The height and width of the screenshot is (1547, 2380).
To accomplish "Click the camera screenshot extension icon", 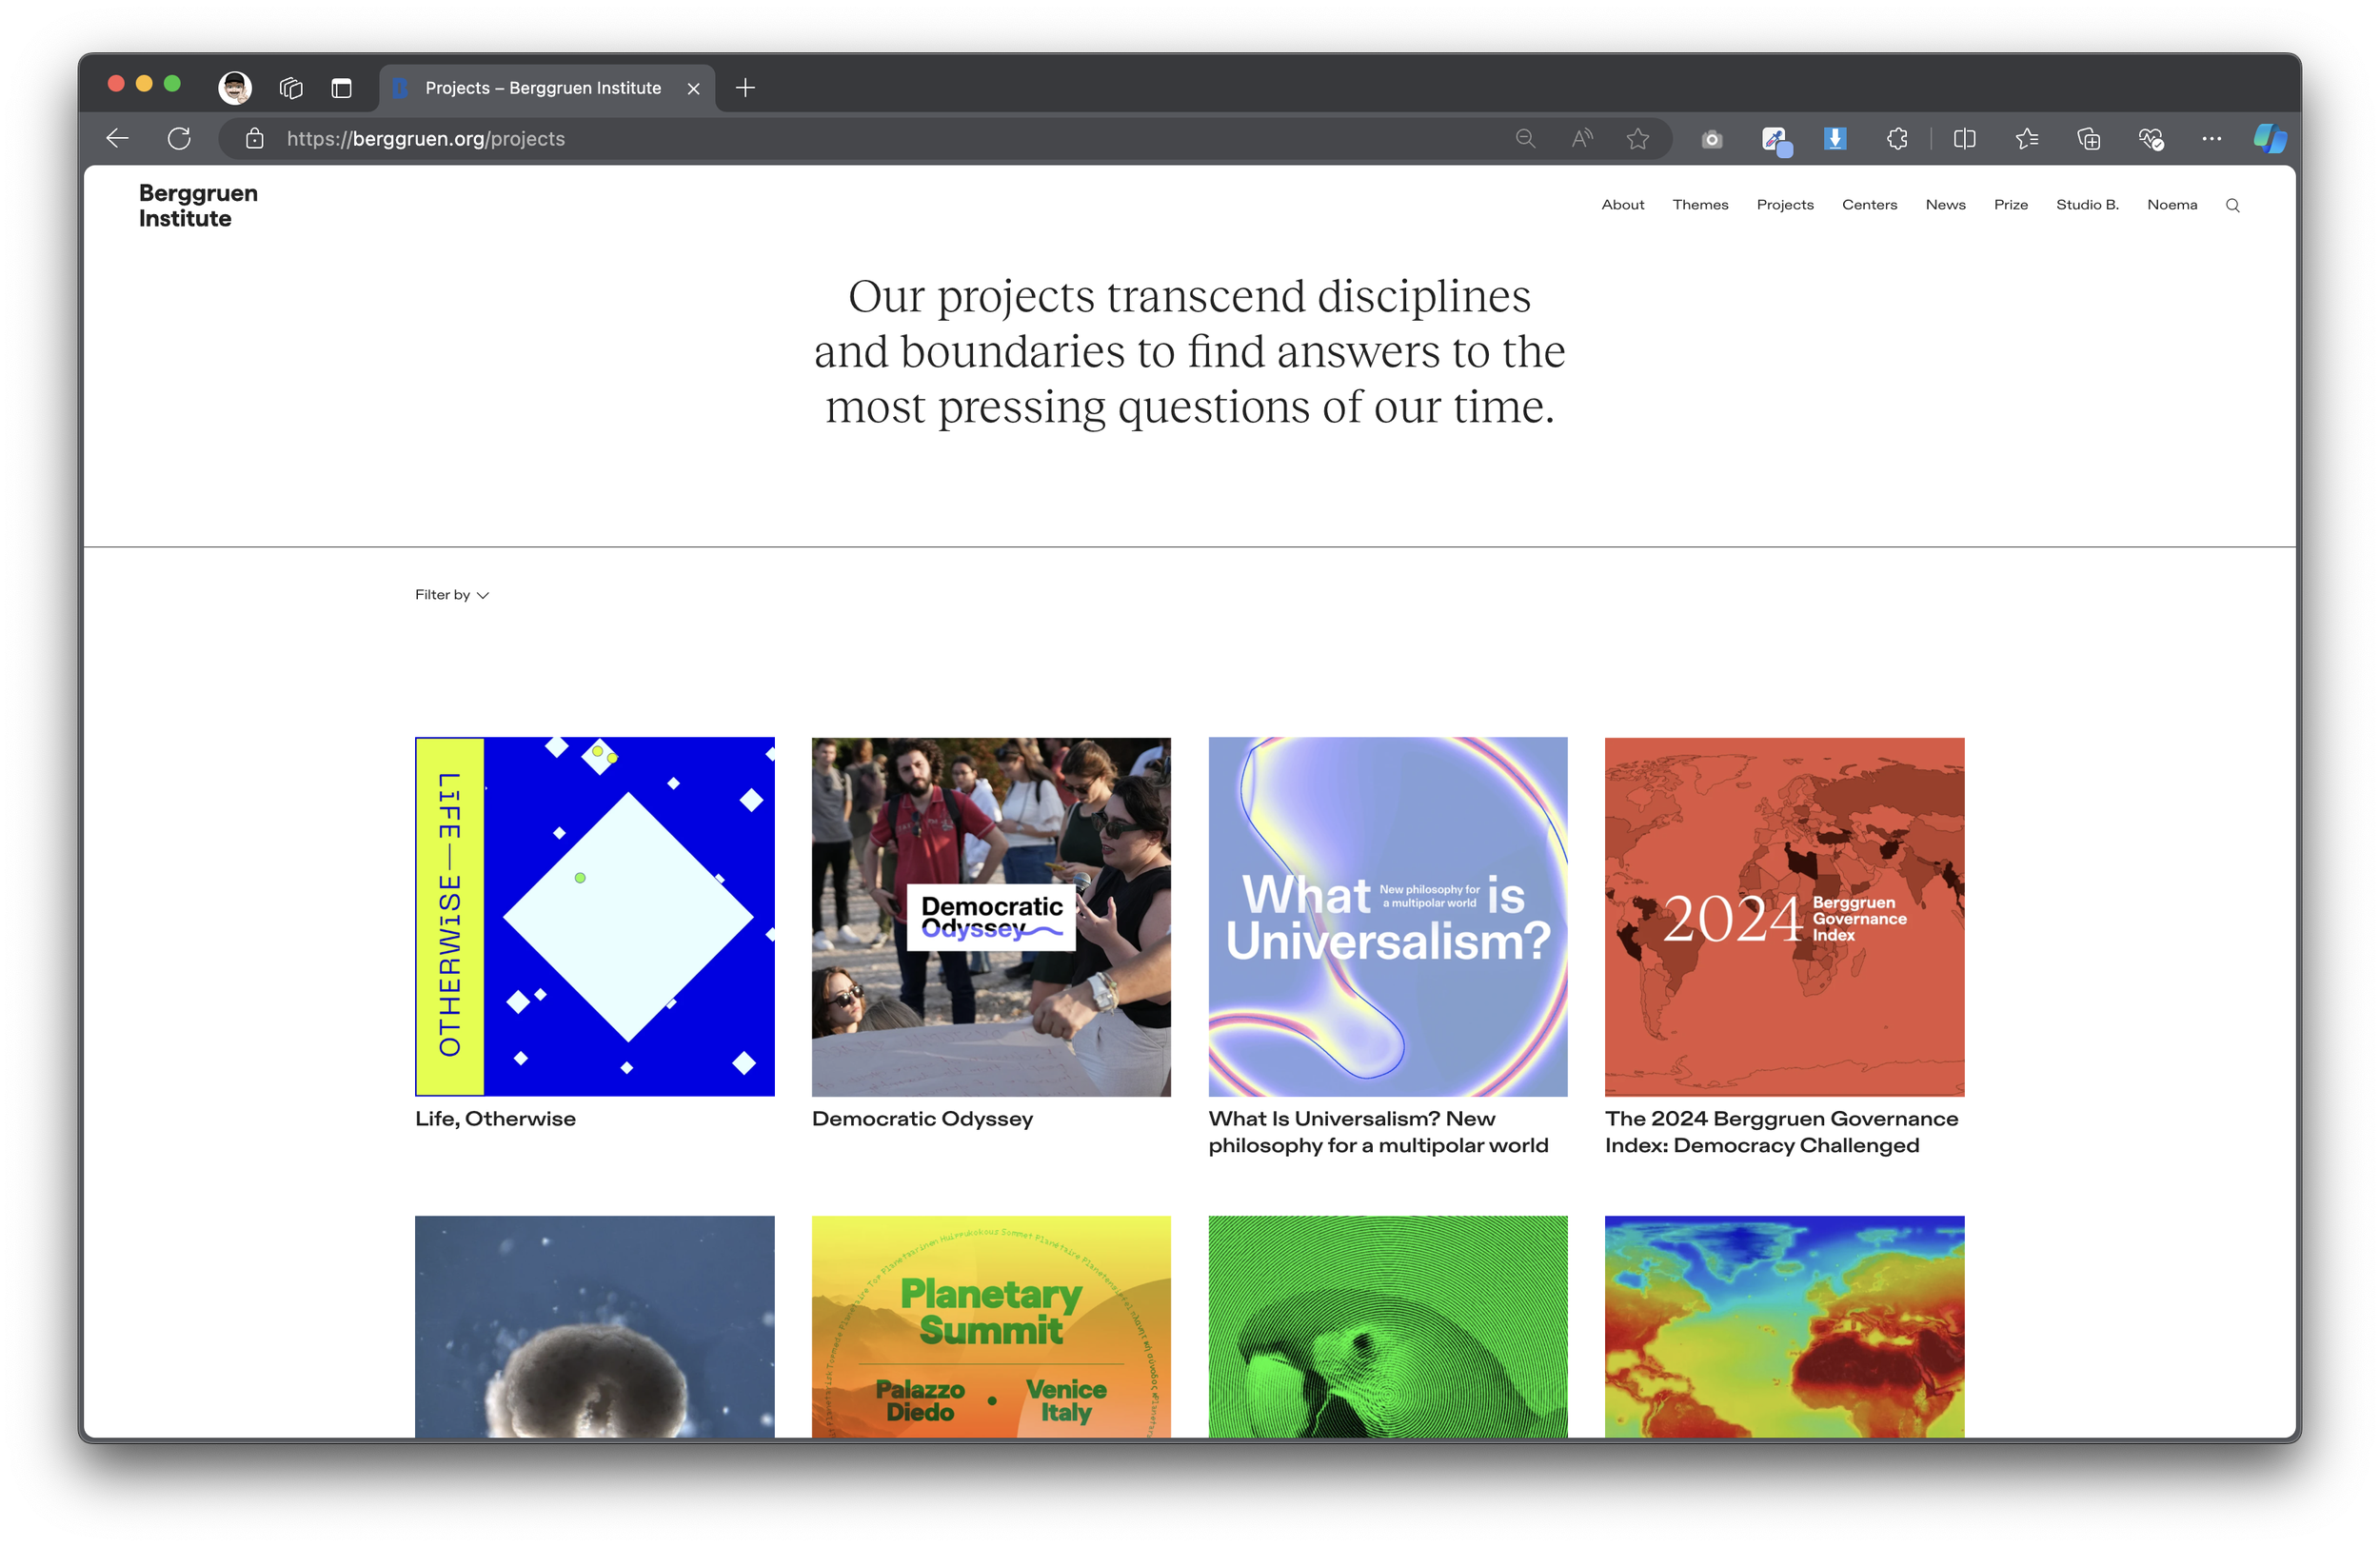I will pyautogui.click(x=1712, y=139).
